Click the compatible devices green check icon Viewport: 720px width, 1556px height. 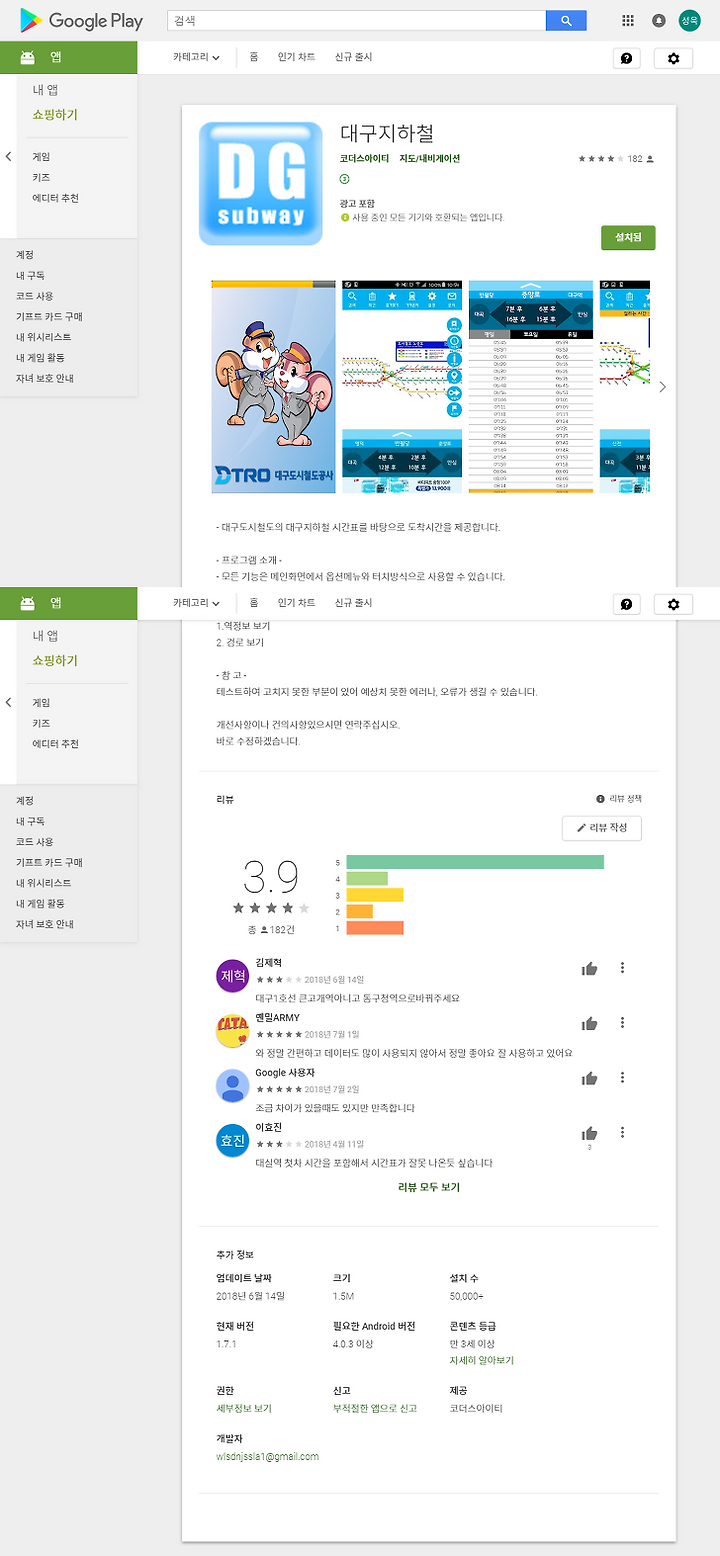(x=345, y=217)
